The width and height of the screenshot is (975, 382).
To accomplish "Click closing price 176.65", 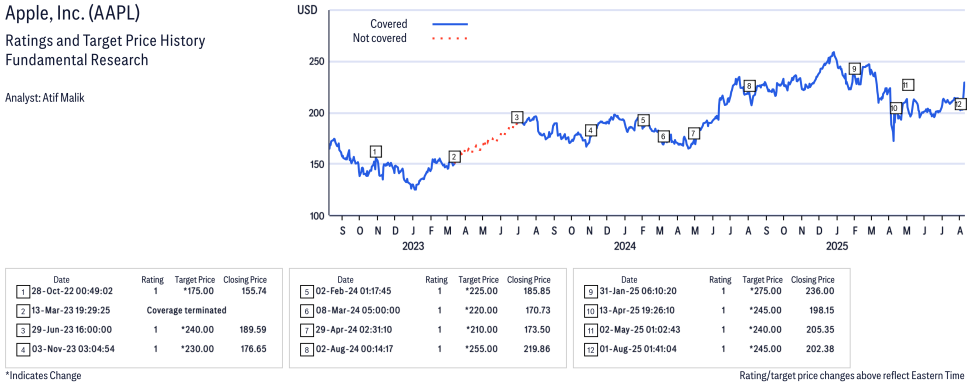I will pos(253,349).
